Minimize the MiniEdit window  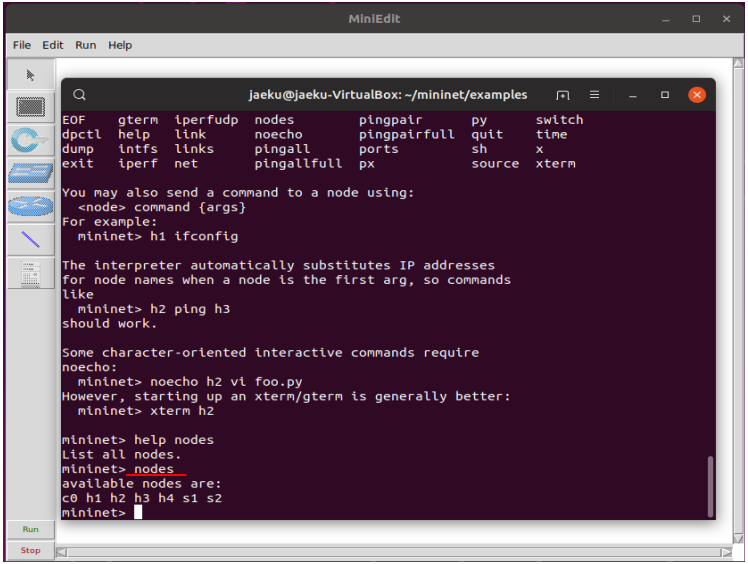click(665, 20)
